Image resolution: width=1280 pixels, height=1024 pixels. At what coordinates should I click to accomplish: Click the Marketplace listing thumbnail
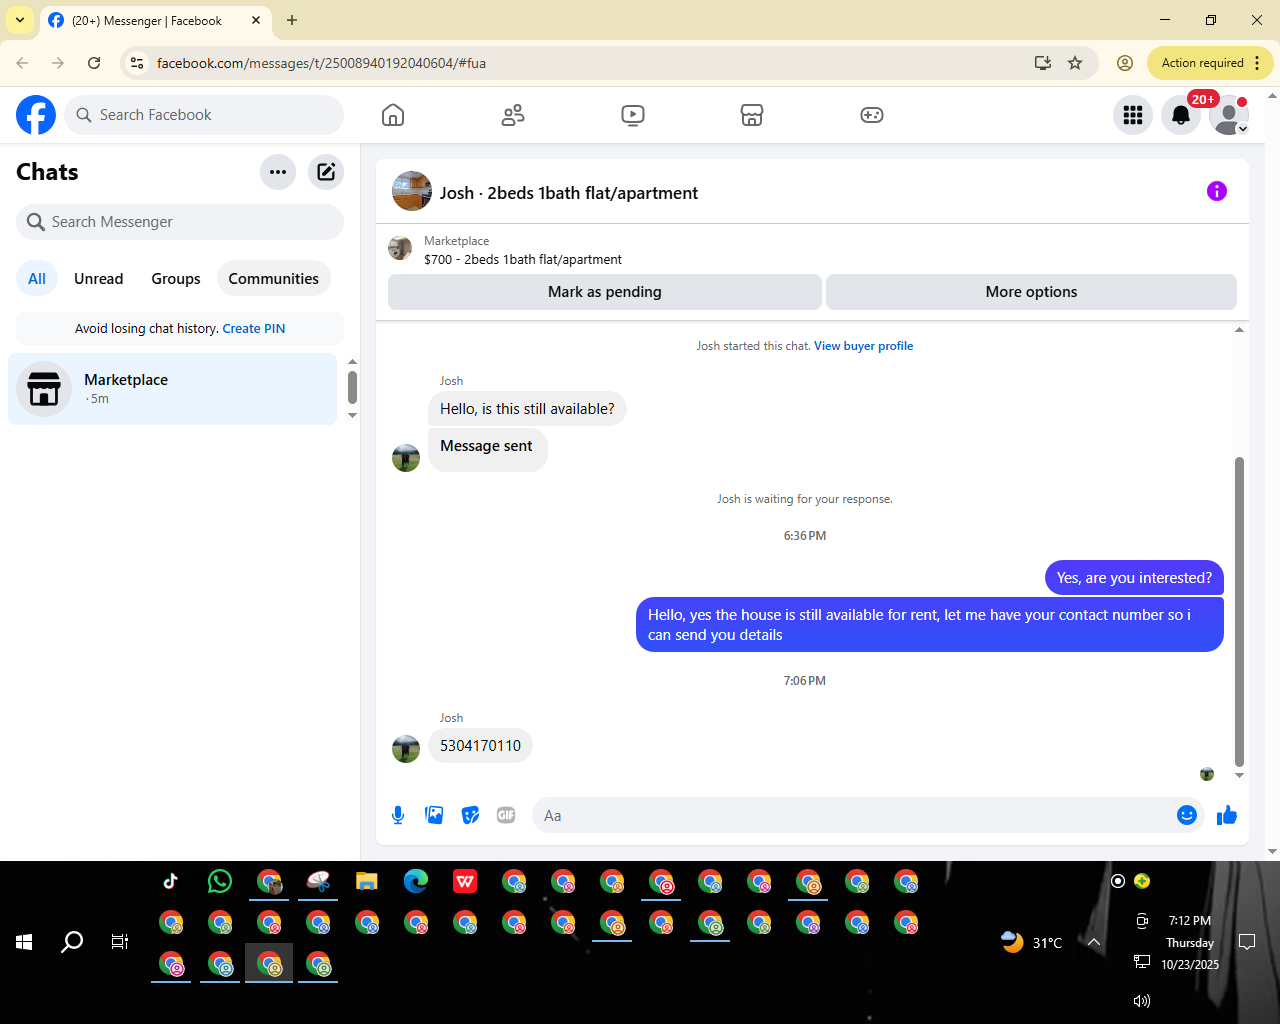(x=400, y=249)
